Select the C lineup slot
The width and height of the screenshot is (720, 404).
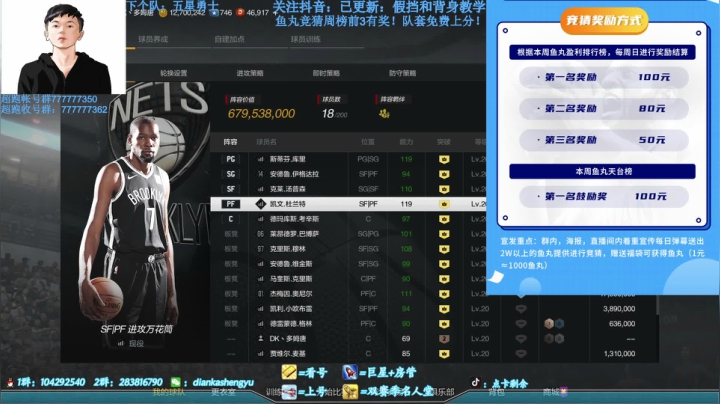pyautogui.click(x=231, y=219)
